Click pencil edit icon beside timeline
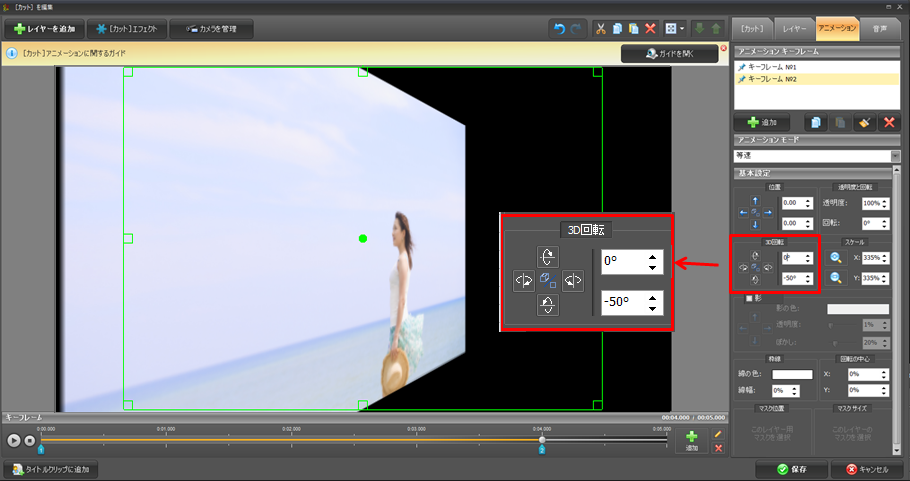This screenshot has height=481, width=910. click(718, 434)
